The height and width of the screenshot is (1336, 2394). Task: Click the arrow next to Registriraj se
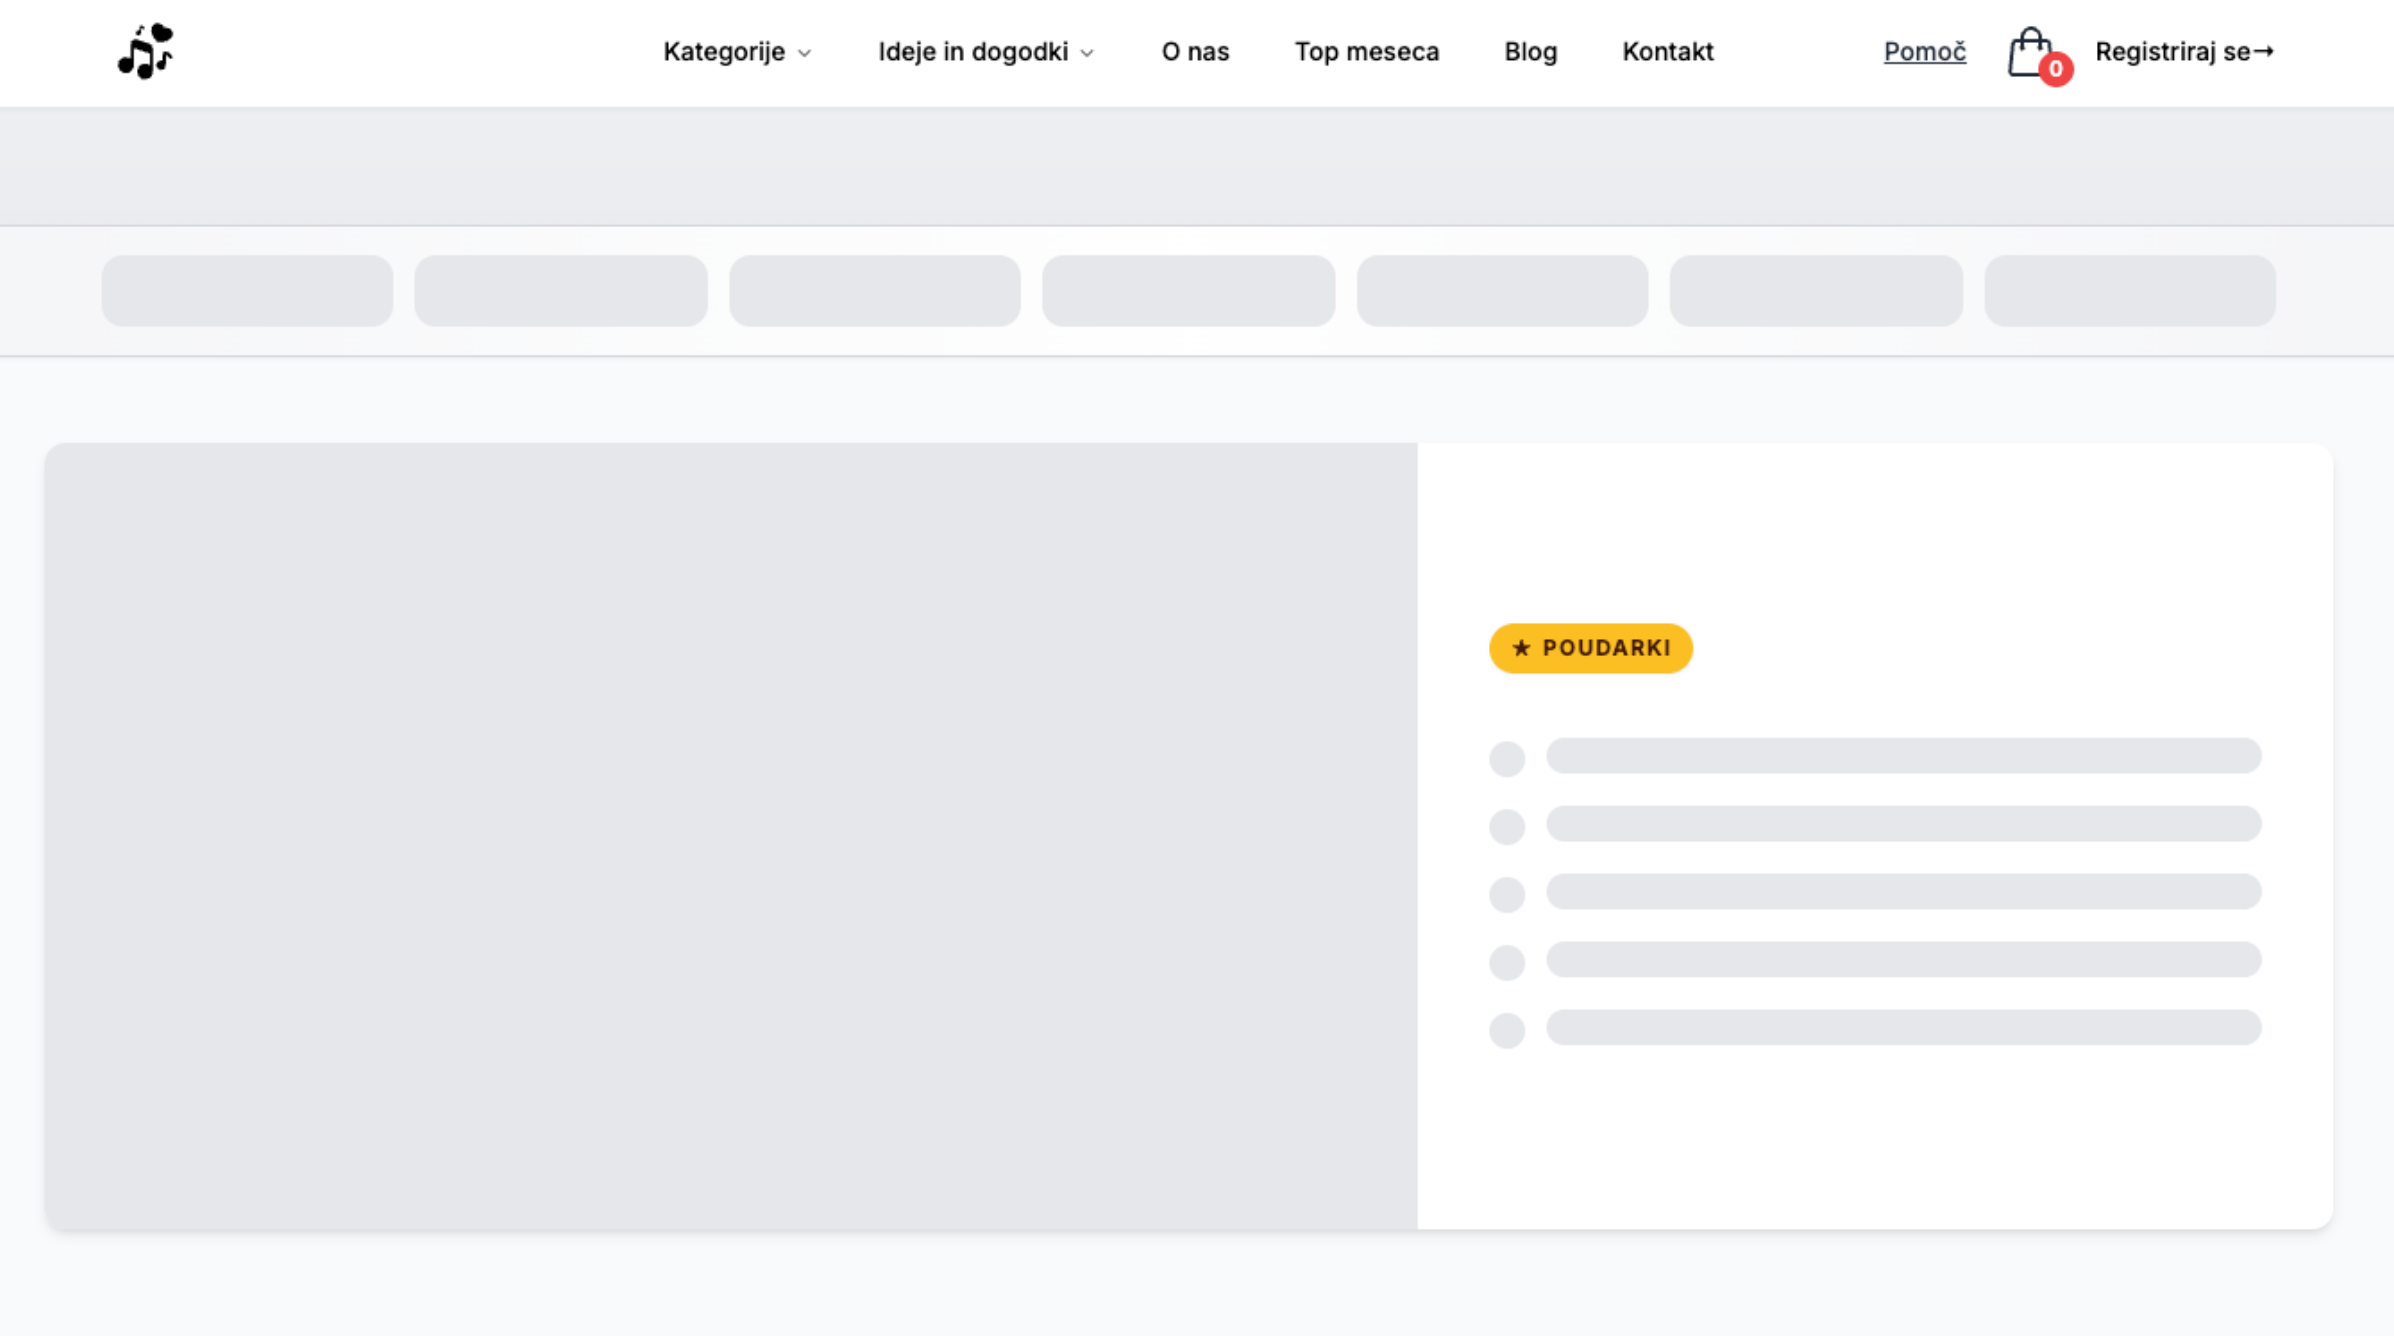[x=2264, y=51]
